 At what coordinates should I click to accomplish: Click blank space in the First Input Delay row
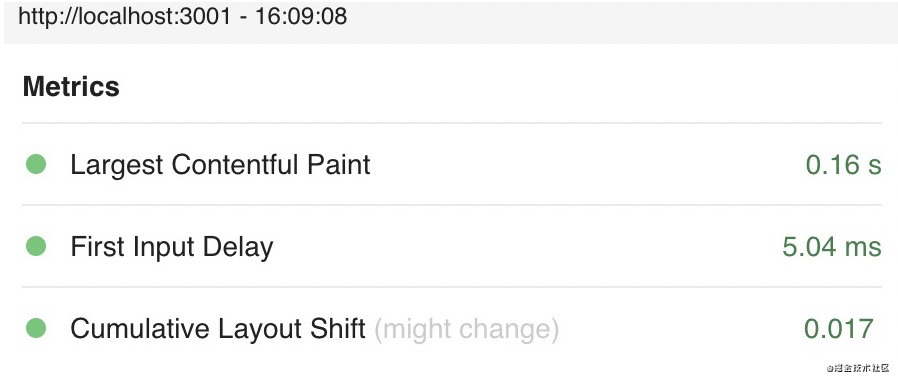tap(527, 247)
